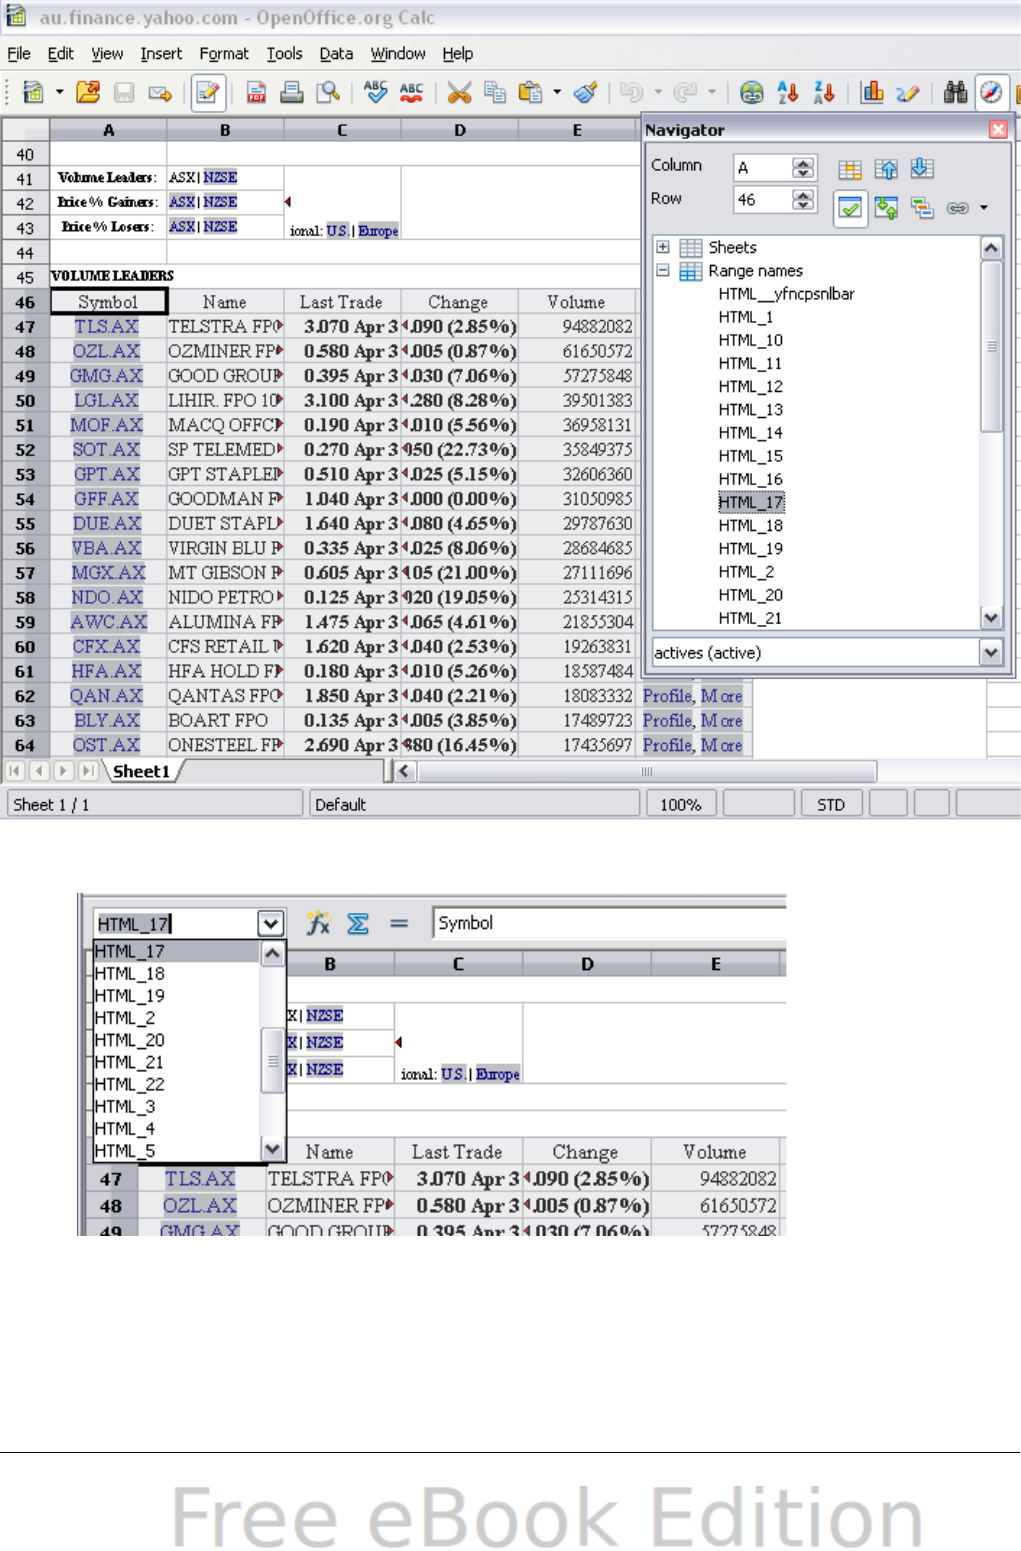Toggle the Navigator Contents list button
The image size is (1021, 1551).
(x=849, y=208)
